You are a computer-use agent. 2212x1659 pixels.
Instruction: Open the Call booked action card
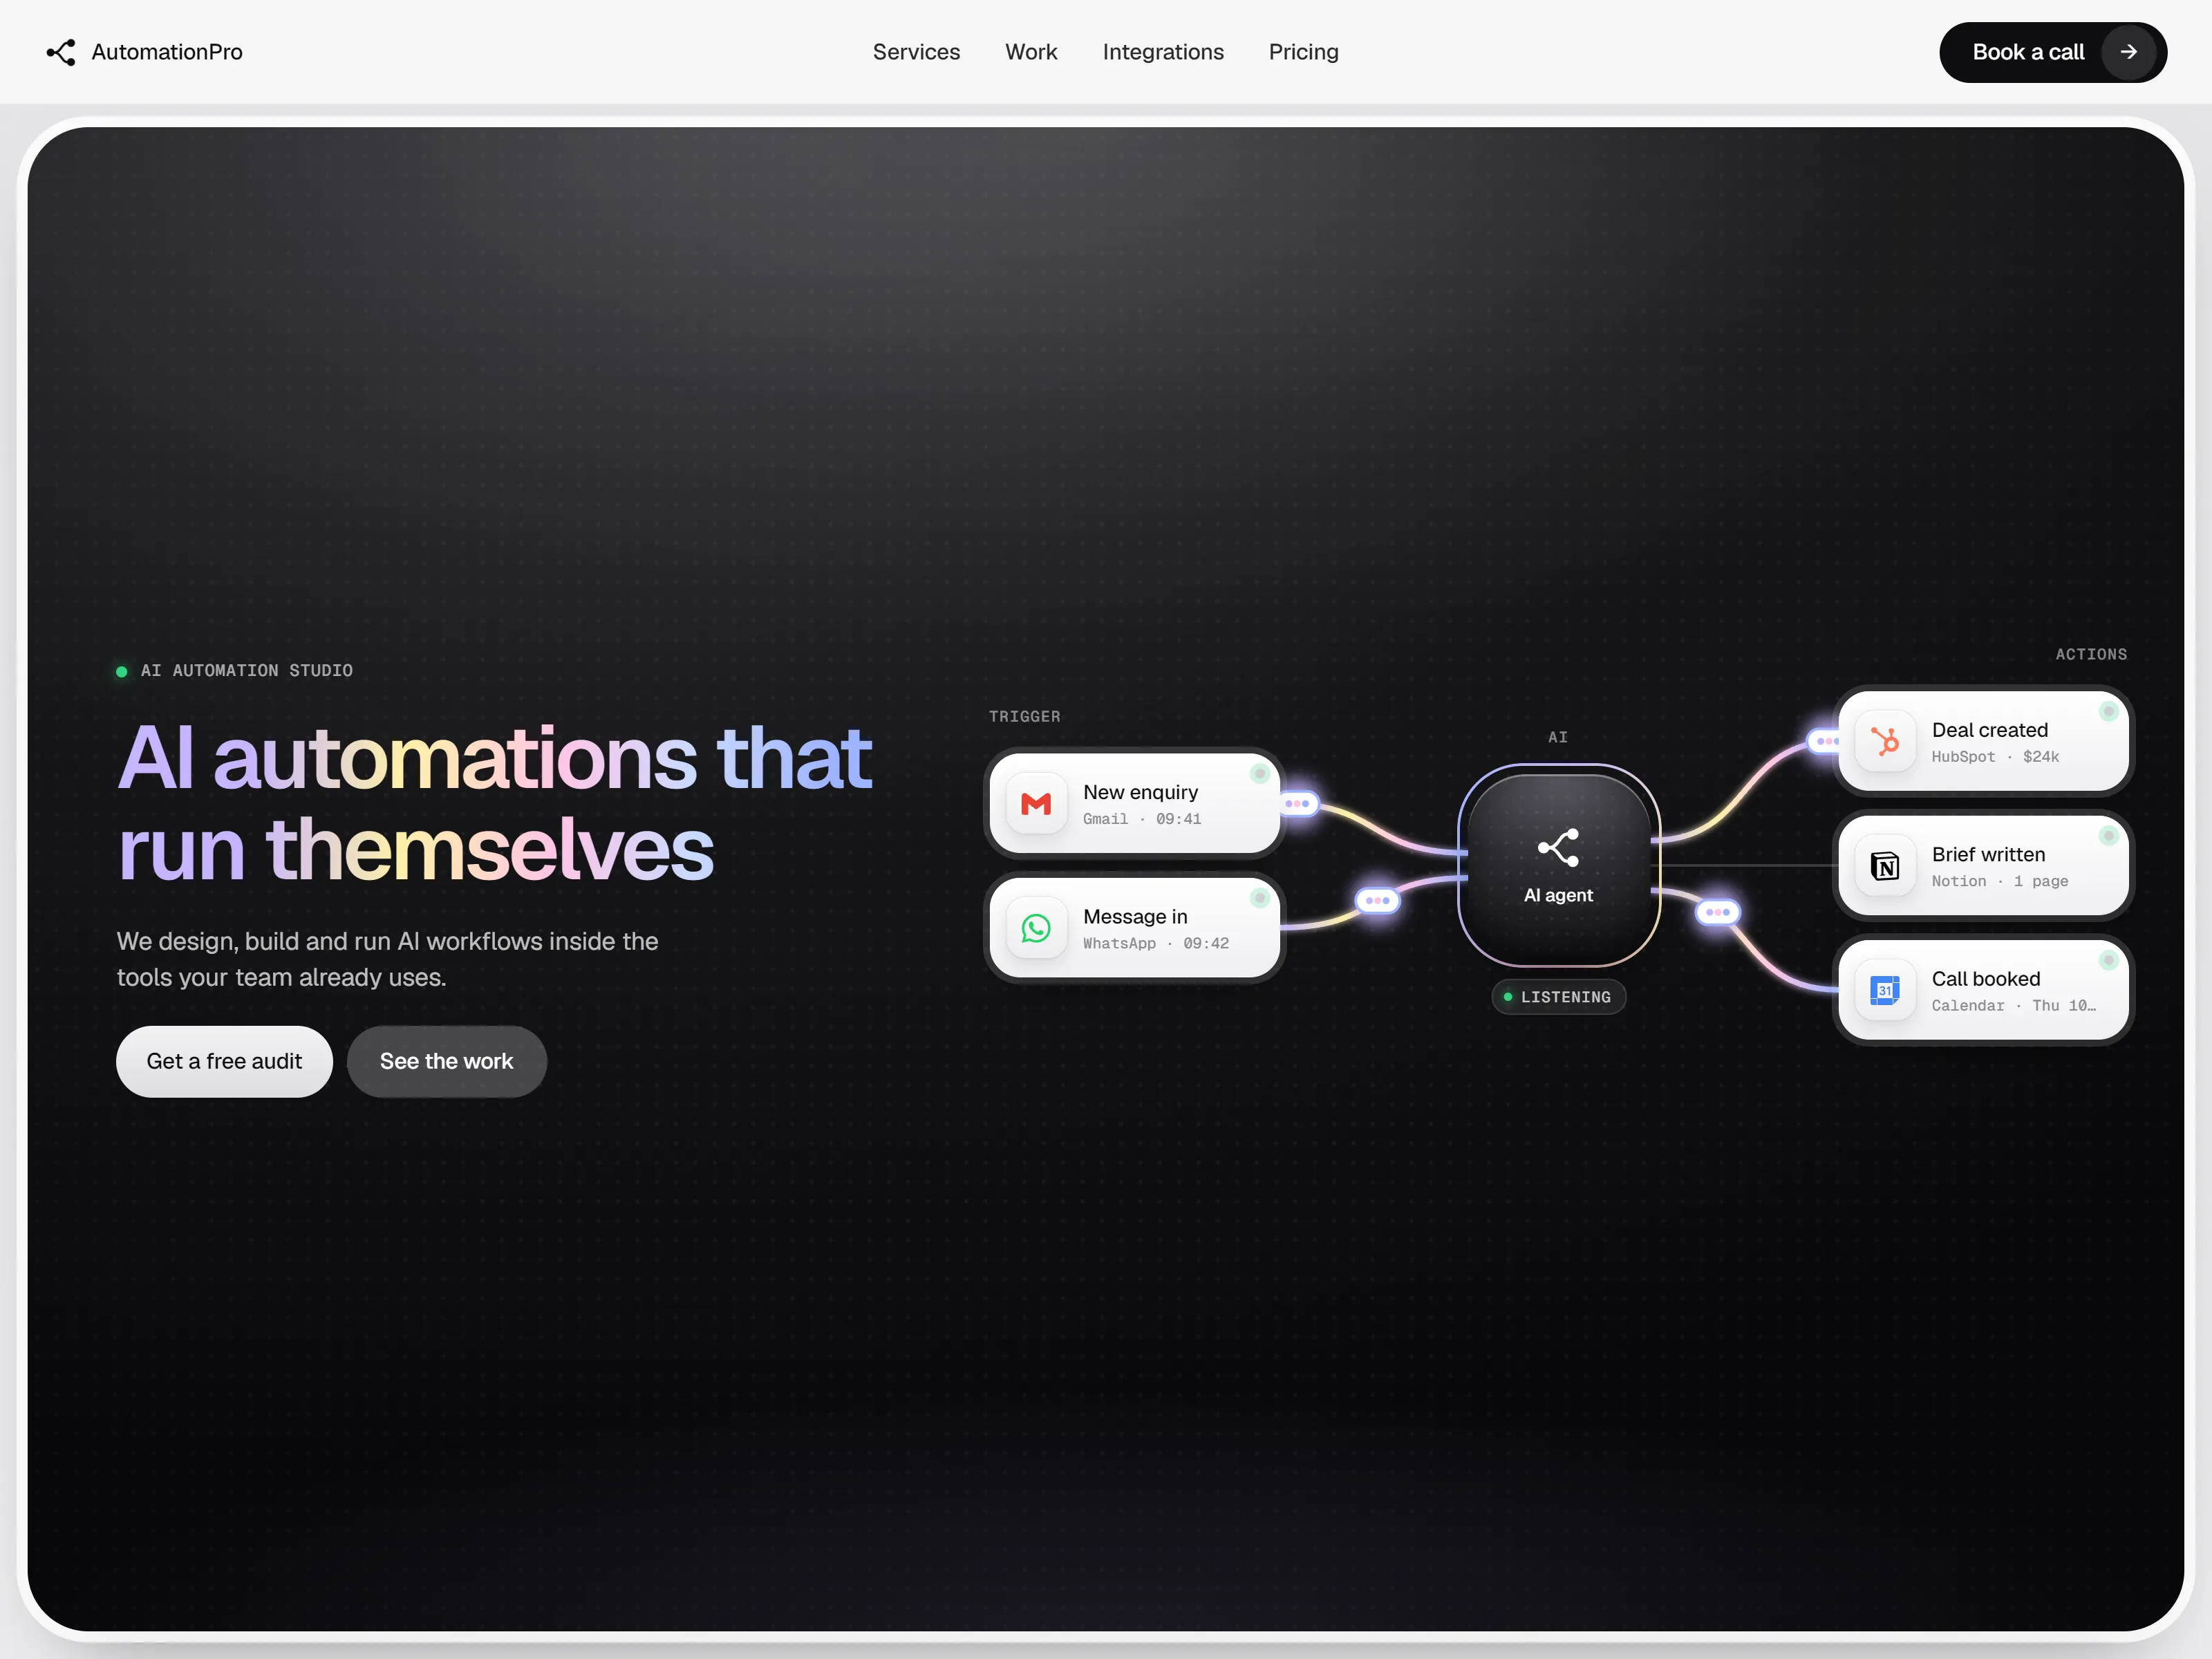pos(1983,990)
